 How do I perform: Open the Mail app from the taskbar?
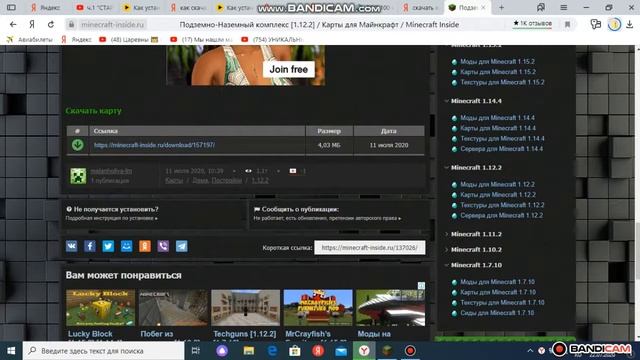point(341,351)
